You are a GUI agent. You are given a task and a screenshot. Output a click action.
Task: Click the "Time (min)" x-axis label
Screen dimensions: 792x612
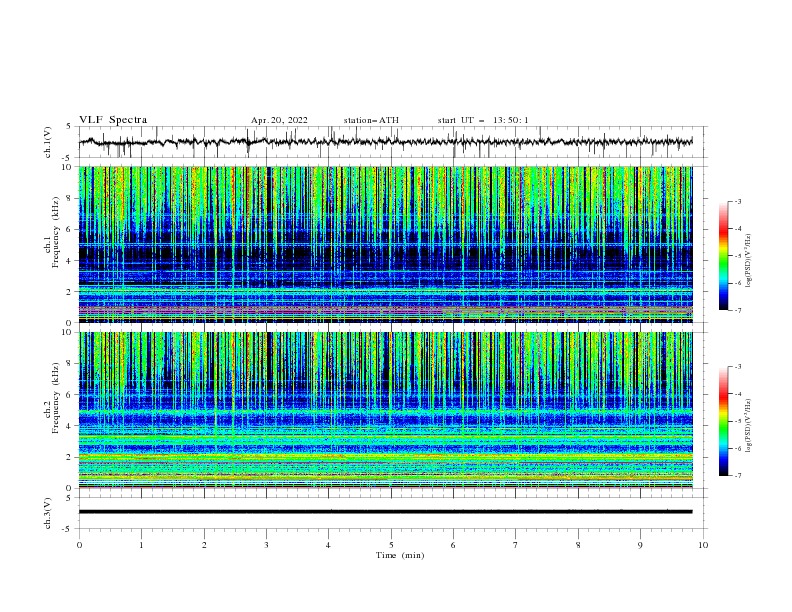point(400,555)
